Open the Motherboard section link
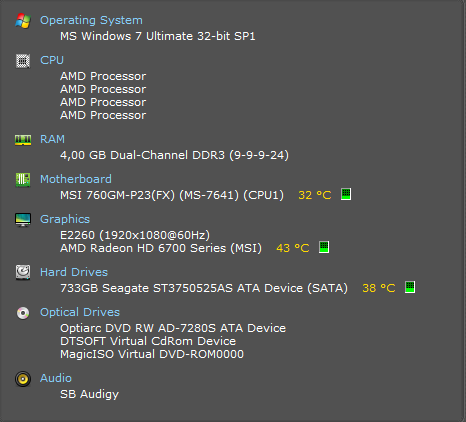Screen dimensions: 466x422 pos(76,179)
